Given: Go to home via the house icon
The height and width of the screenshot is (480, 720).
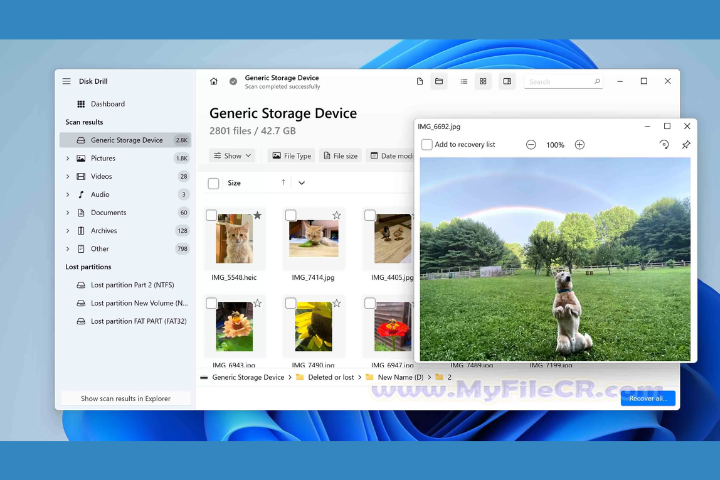Looking at the screenshot, I should (214, 81).
